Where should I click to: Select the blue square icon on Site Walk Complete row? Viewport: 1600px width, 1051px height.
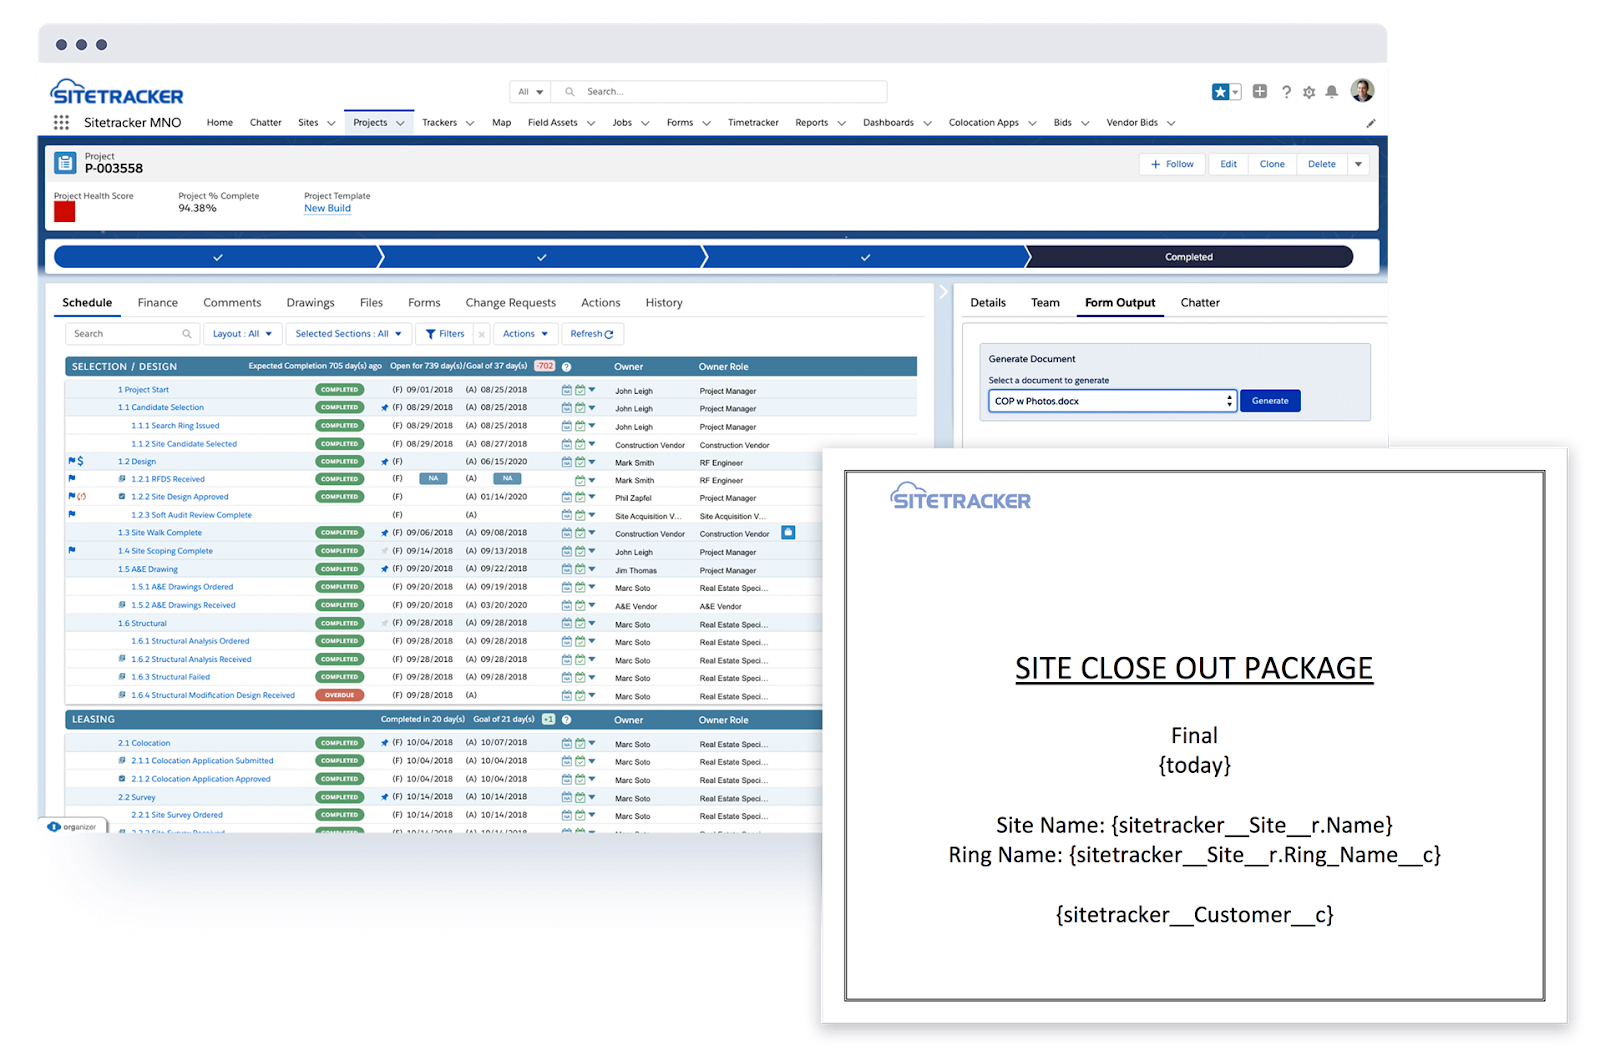788,532
